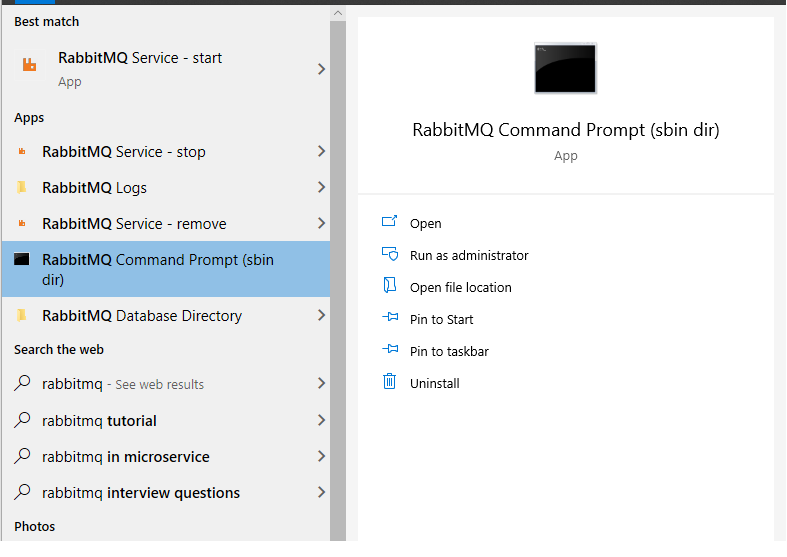This screenshot has height=557, width=787.
Task: Open the RabbitMQ Database Directory result
Action: tap(166, 315)
